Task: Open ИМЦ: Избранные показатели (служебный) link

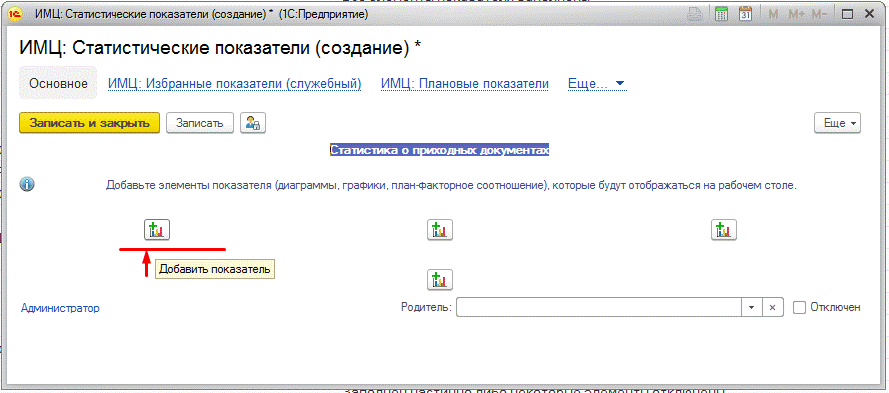Action: click(235, 84)
